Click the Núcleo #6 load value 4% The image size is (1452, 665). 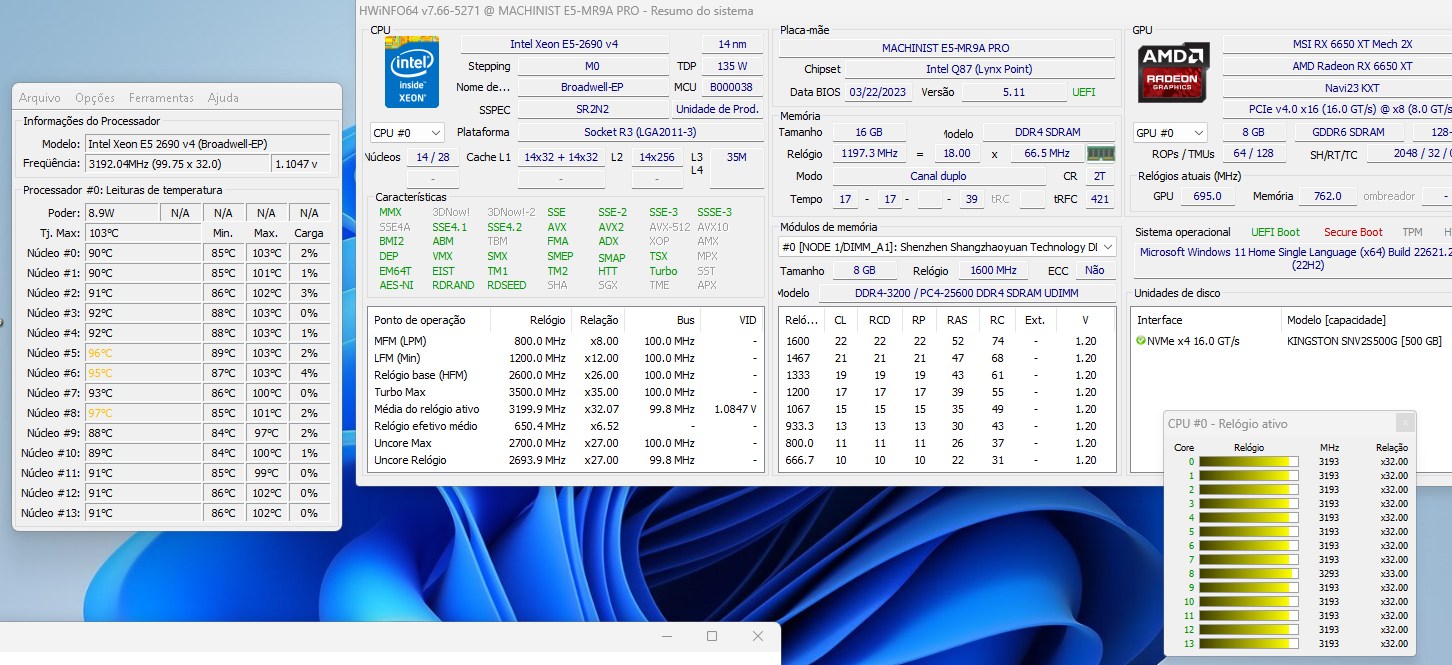pos(309,373)
